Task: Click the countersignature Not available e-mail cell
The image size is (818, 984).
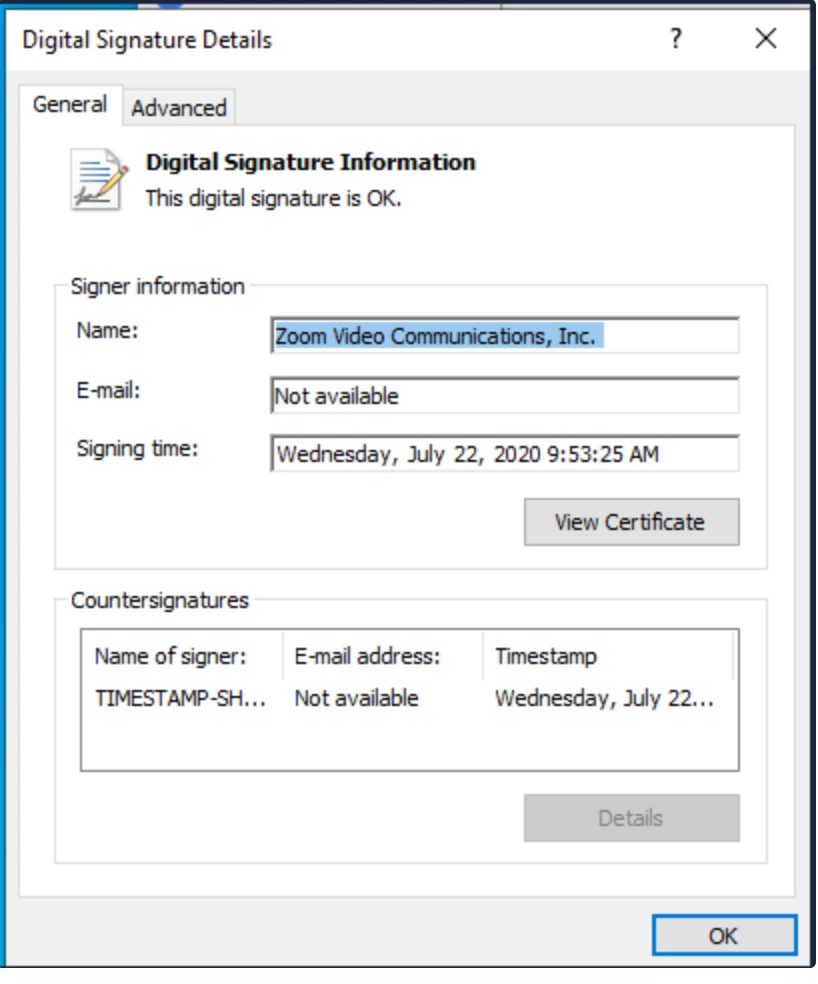Action: point(357,698)
